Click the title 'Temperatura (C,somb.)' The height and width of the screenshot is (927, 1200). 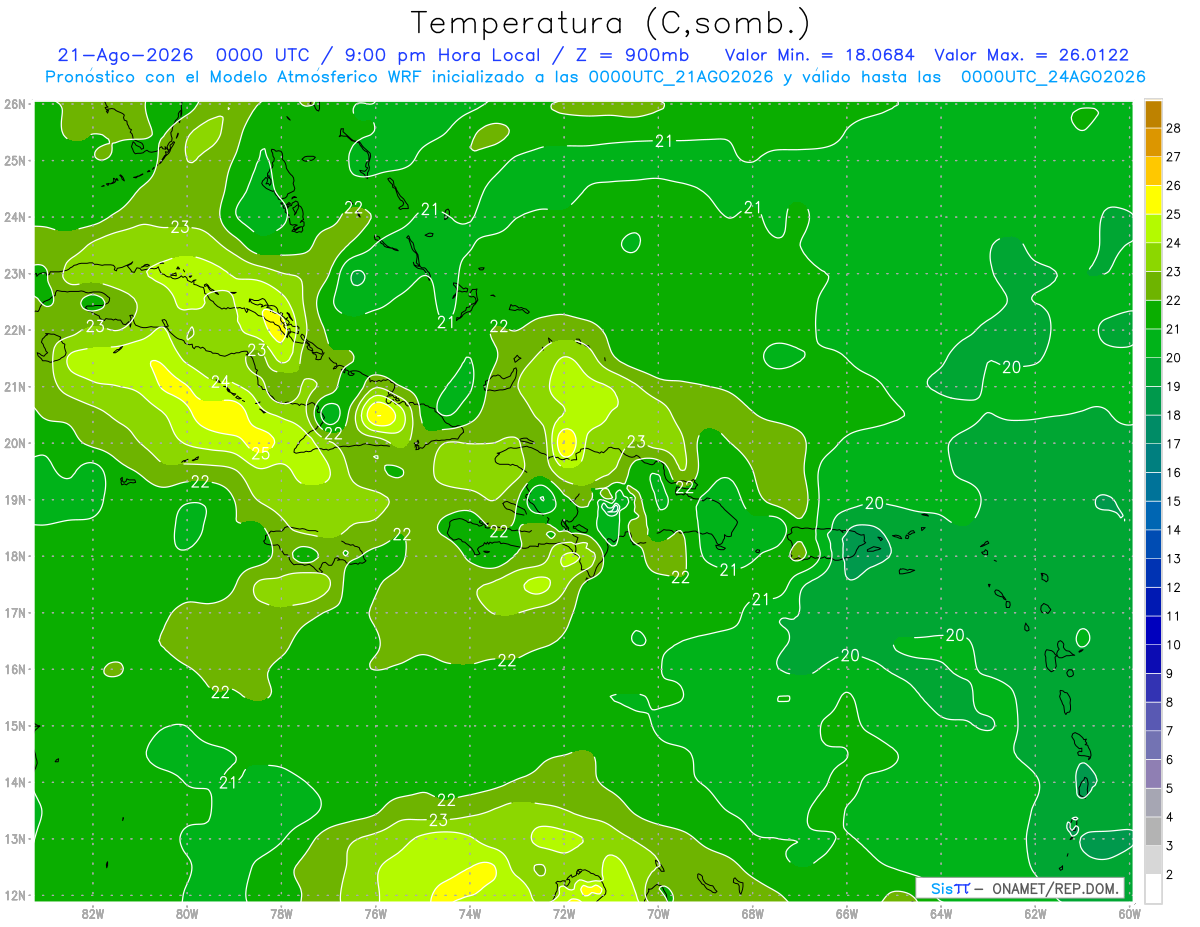tap(610, 24)
